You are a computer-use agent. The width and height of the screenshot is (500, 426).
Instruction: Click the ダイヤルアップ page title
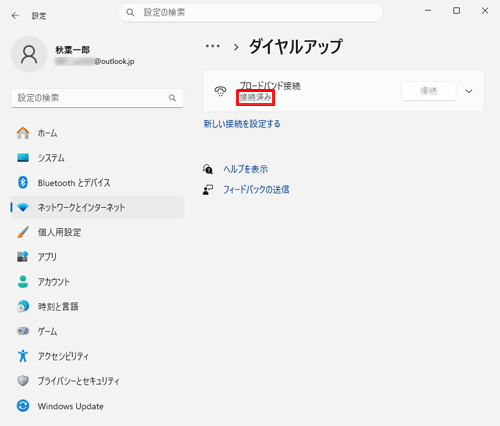(x=296, y=46)
